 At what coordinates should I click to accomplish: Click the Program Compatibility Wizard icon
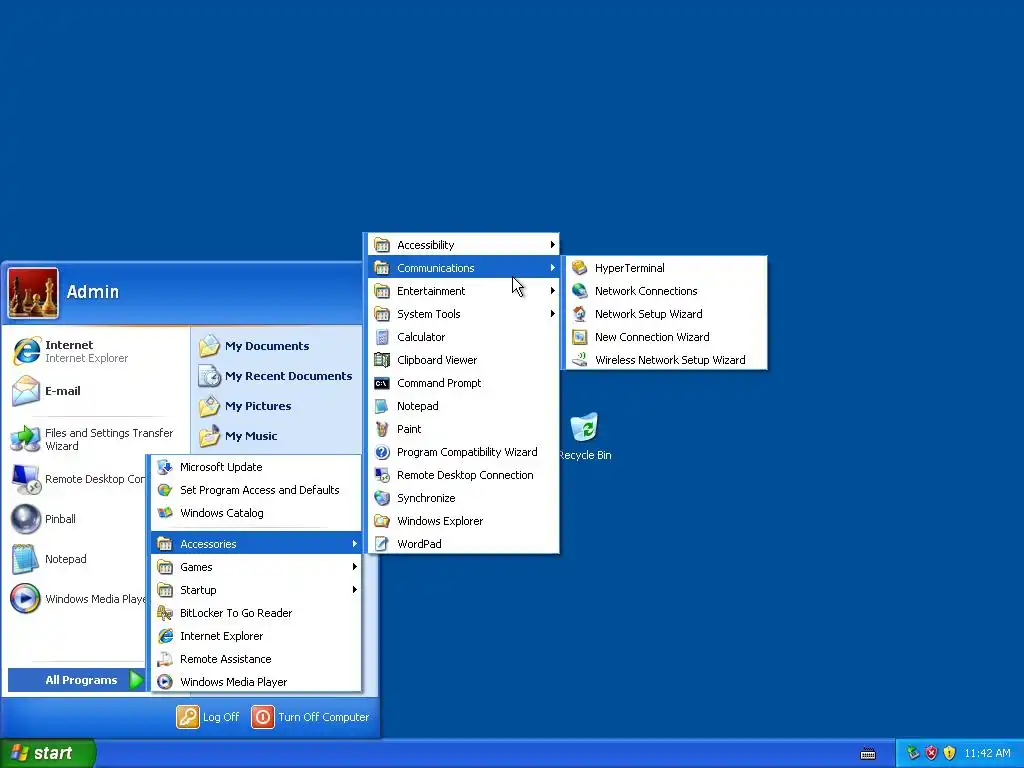(382, 452)
